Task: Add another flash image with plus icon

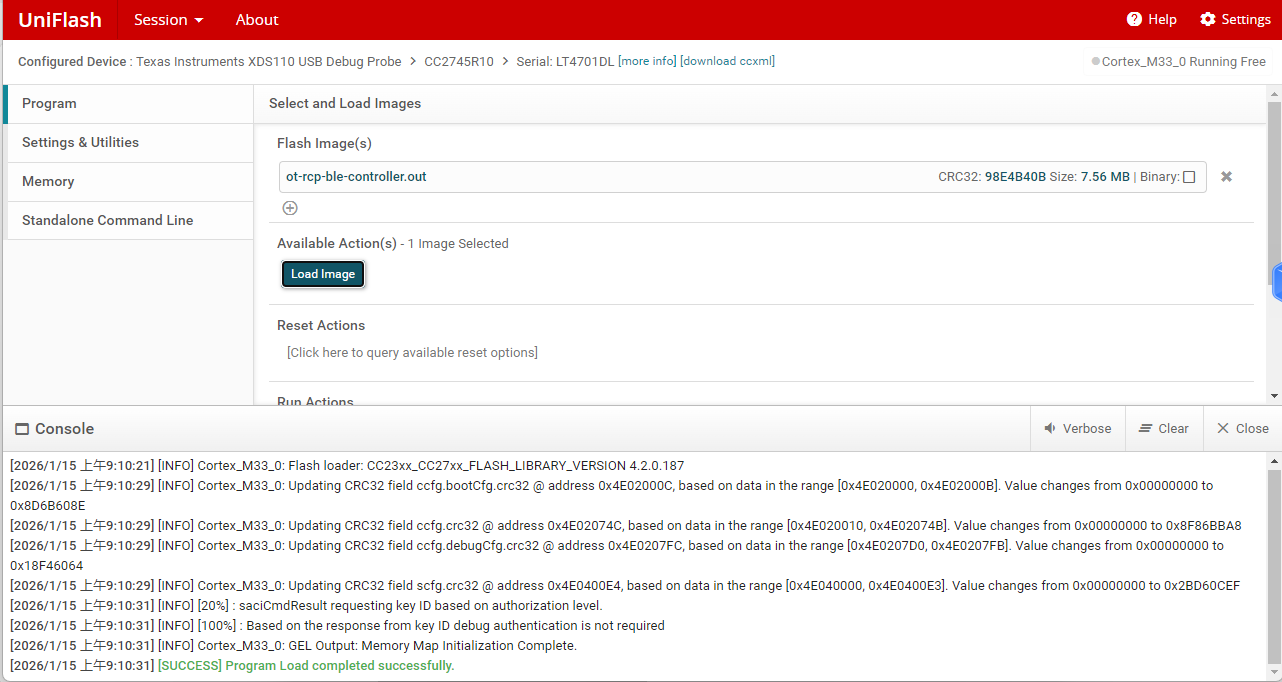Action: (290, 208)
